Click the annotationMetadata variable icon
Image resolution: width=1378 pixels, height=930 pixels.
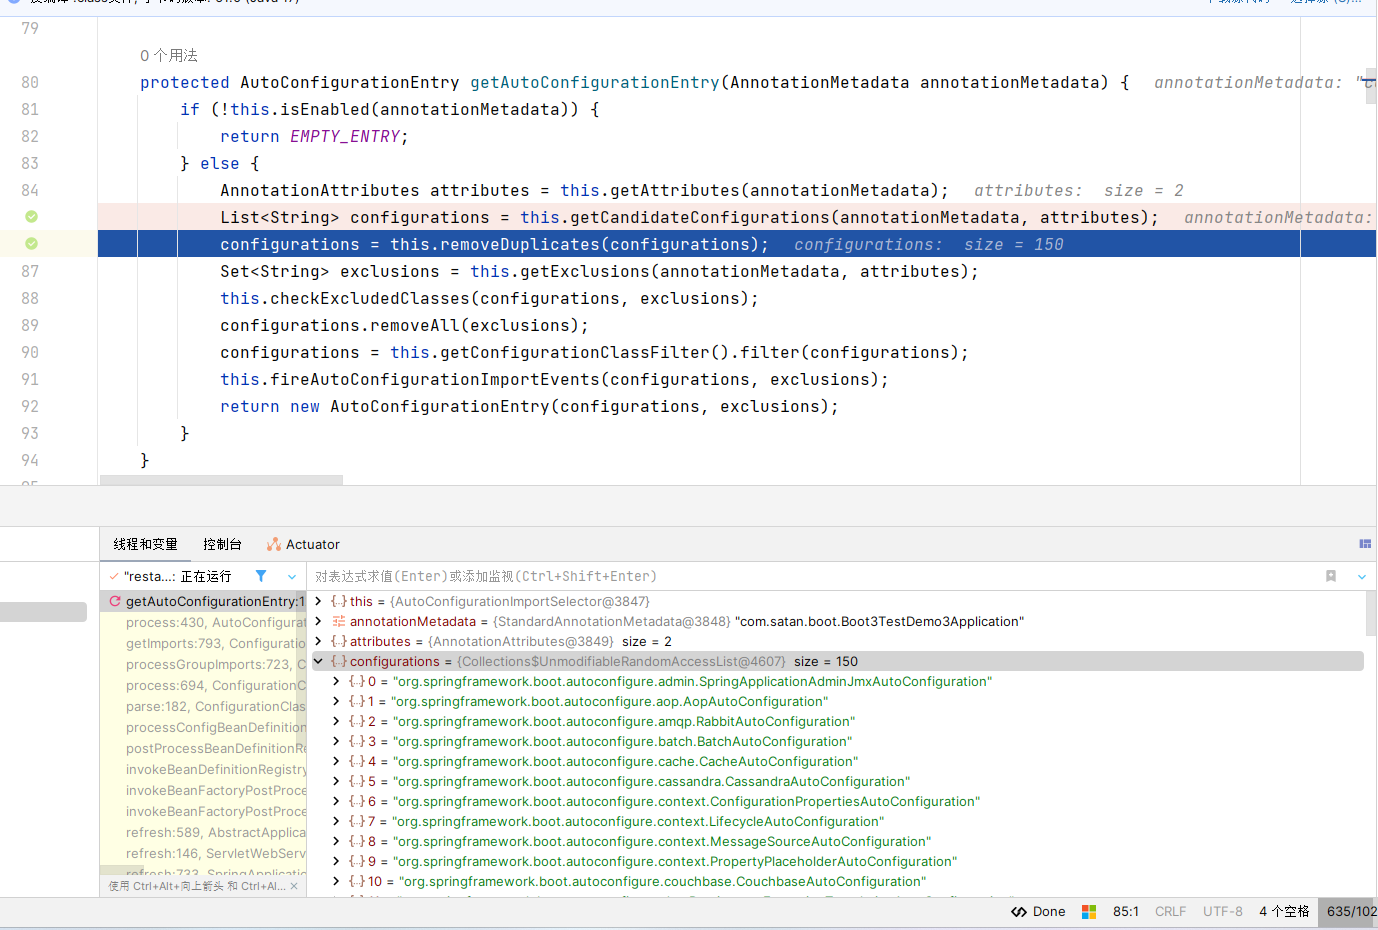pyautogui.click(x=339, y=621)
